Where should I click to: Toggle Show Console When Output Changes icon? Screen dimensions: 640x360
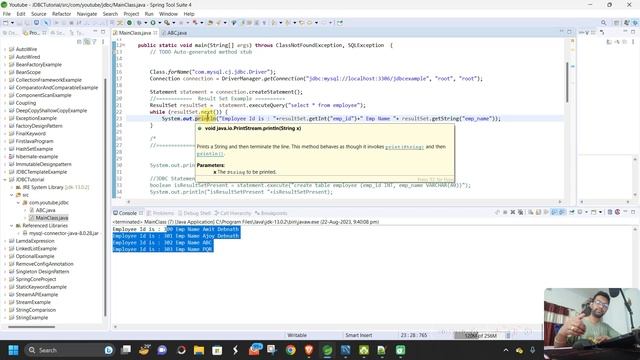554,212
